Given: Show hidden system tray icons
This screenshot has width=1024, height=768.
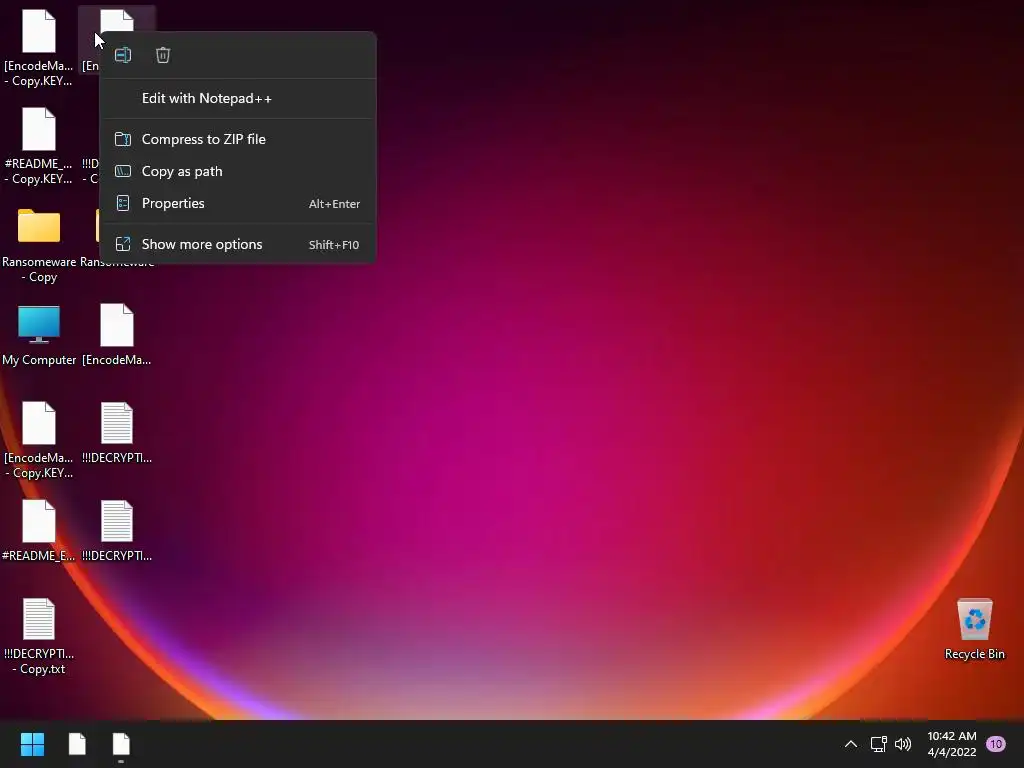Looking at the screenshot, I should click(x=850, y=744).
